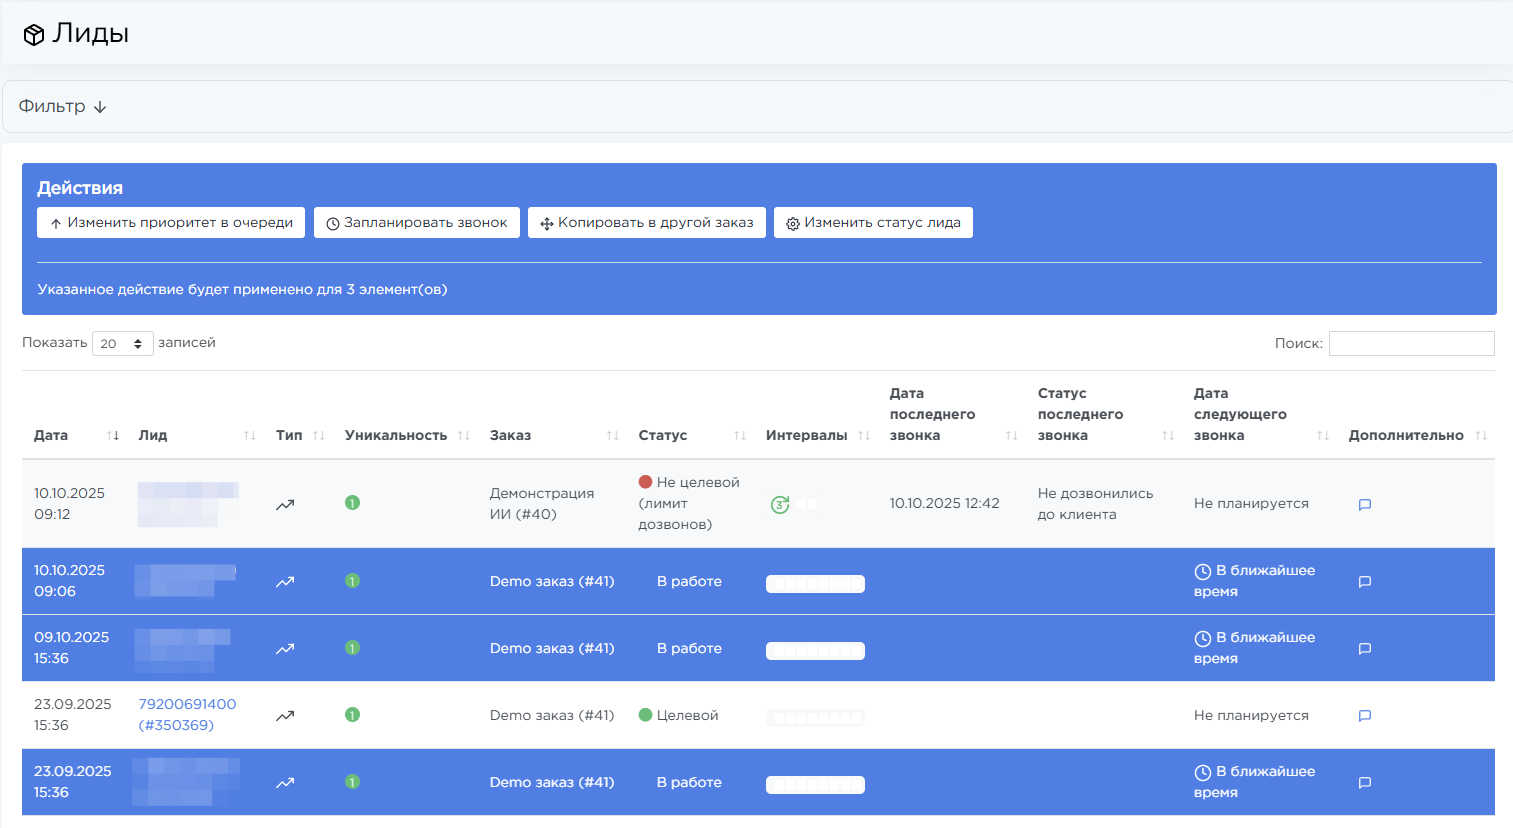This screenshot has height=828, width=1513.
Task: Click trend arrow icon in 79200691400 row
Action: [285, 715]
